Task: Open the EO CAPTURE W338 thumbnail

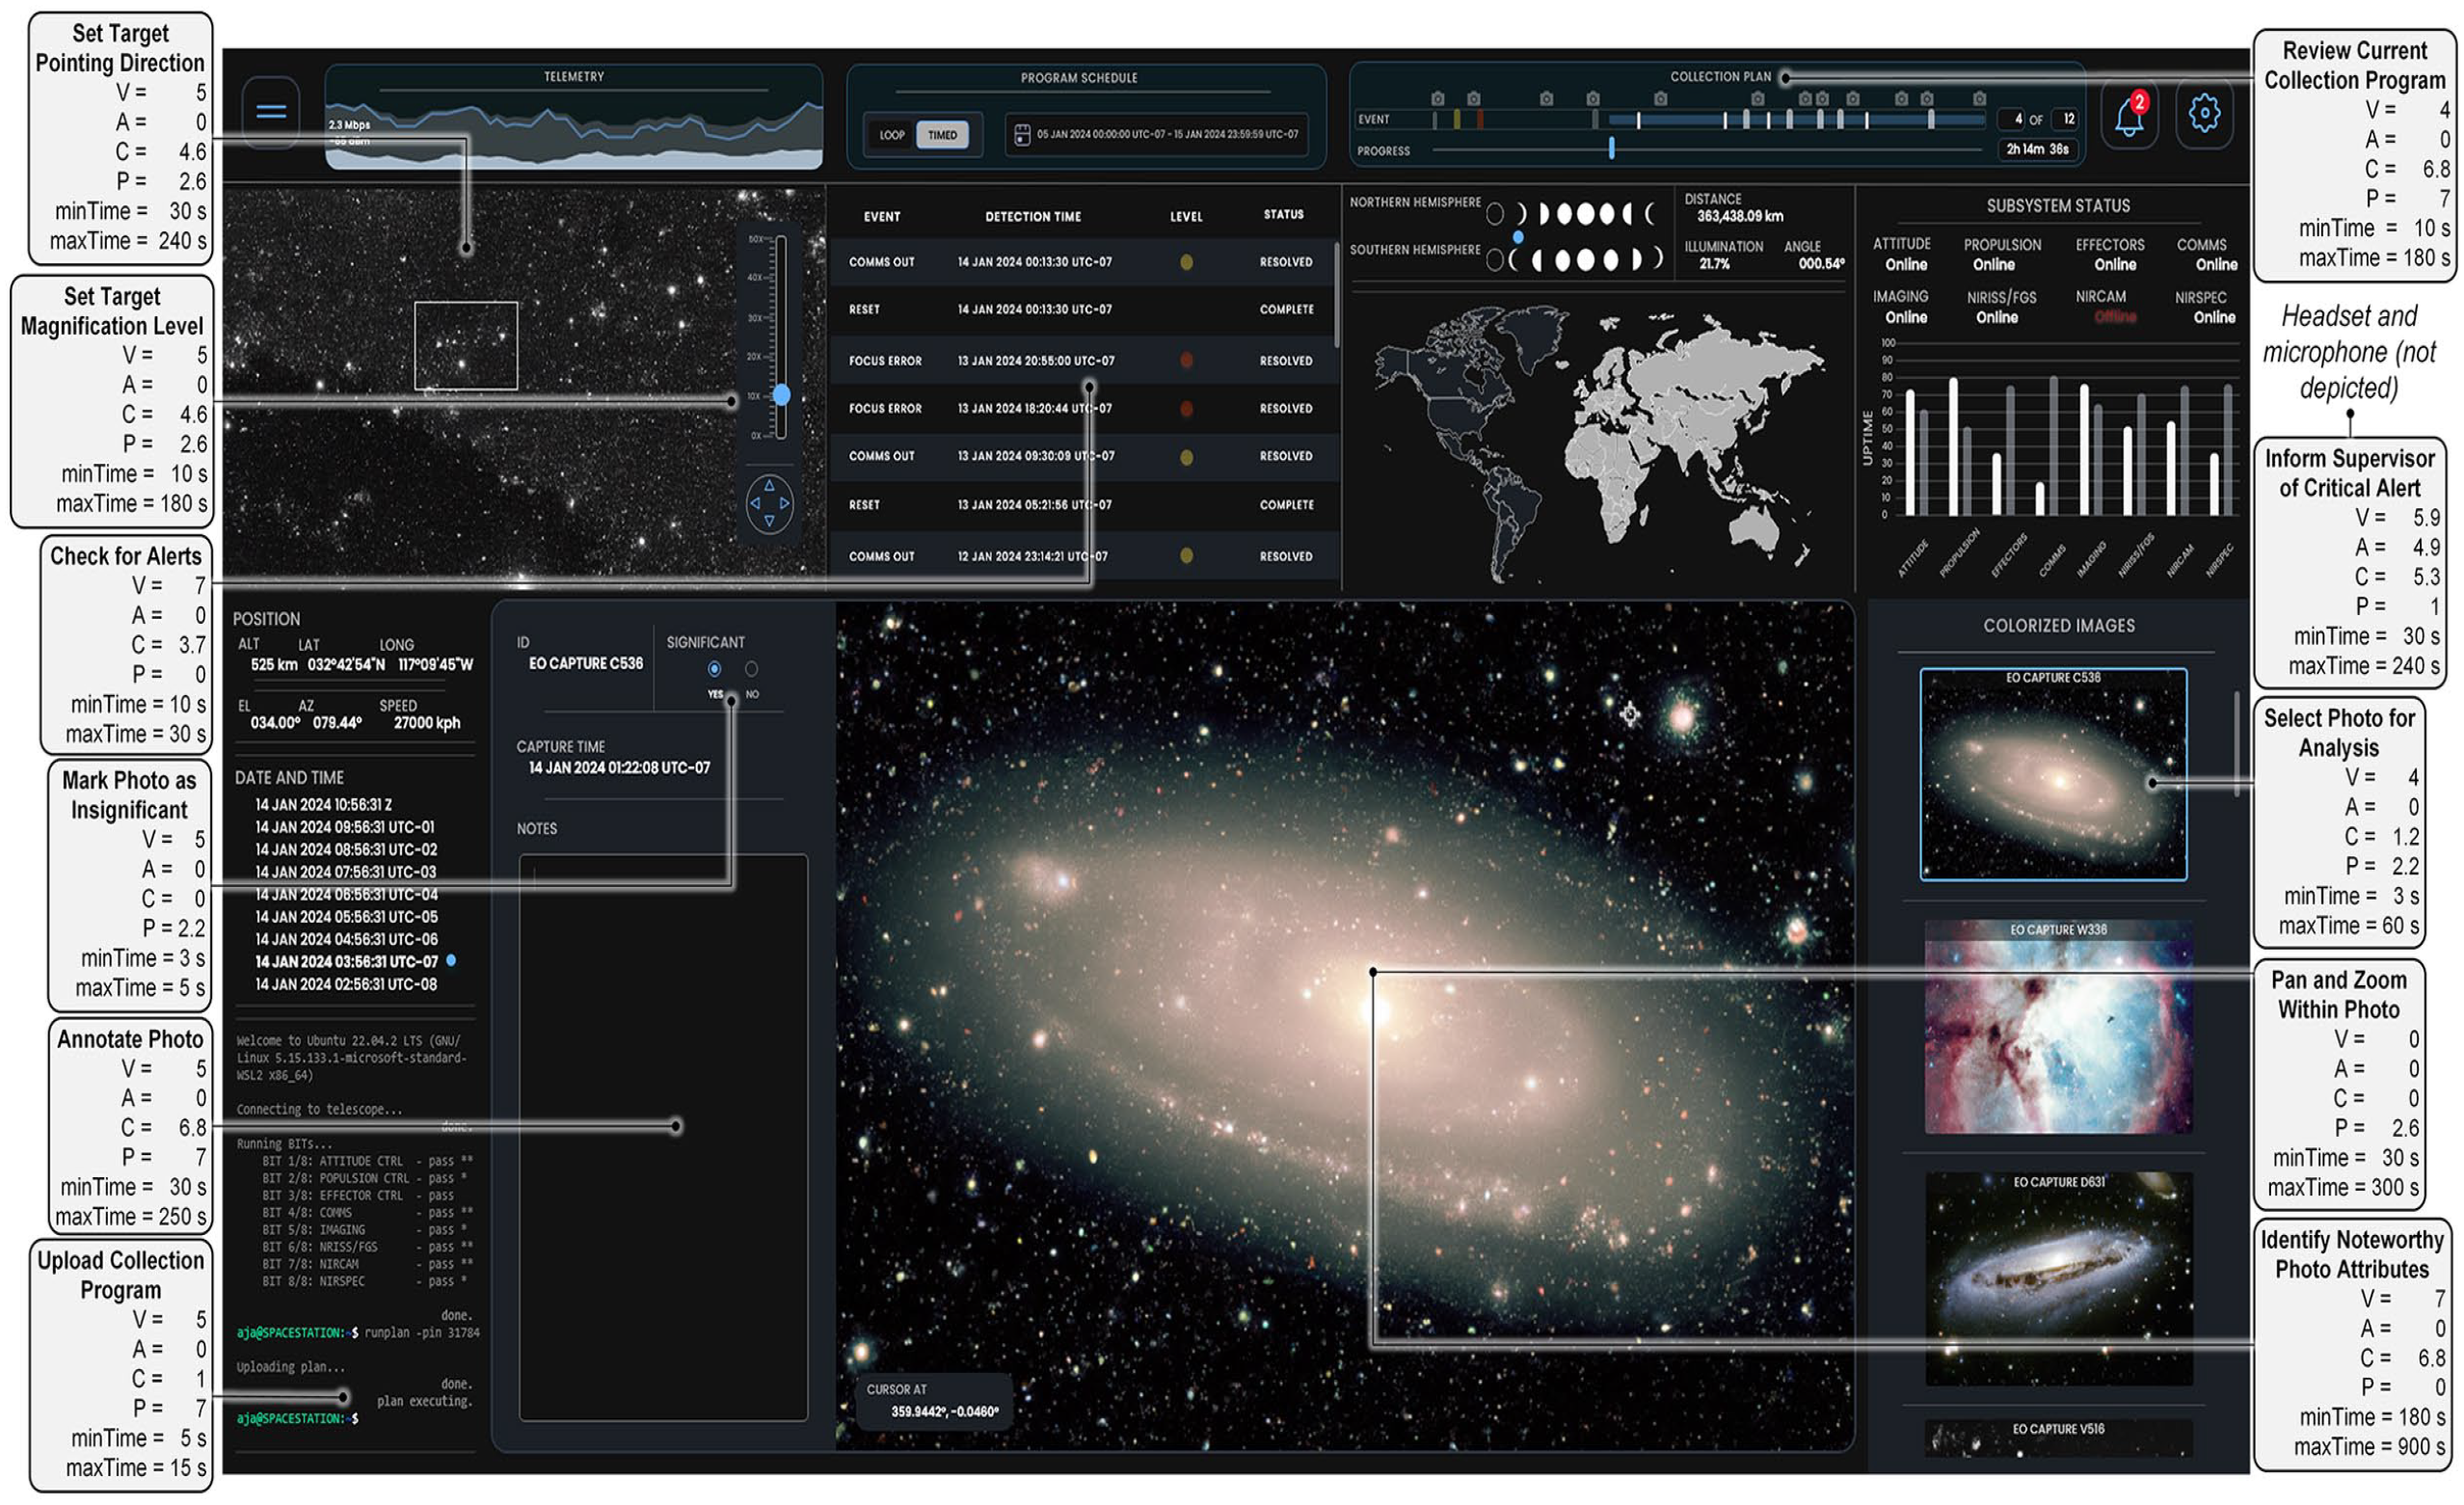Action: point(2058,1026)
